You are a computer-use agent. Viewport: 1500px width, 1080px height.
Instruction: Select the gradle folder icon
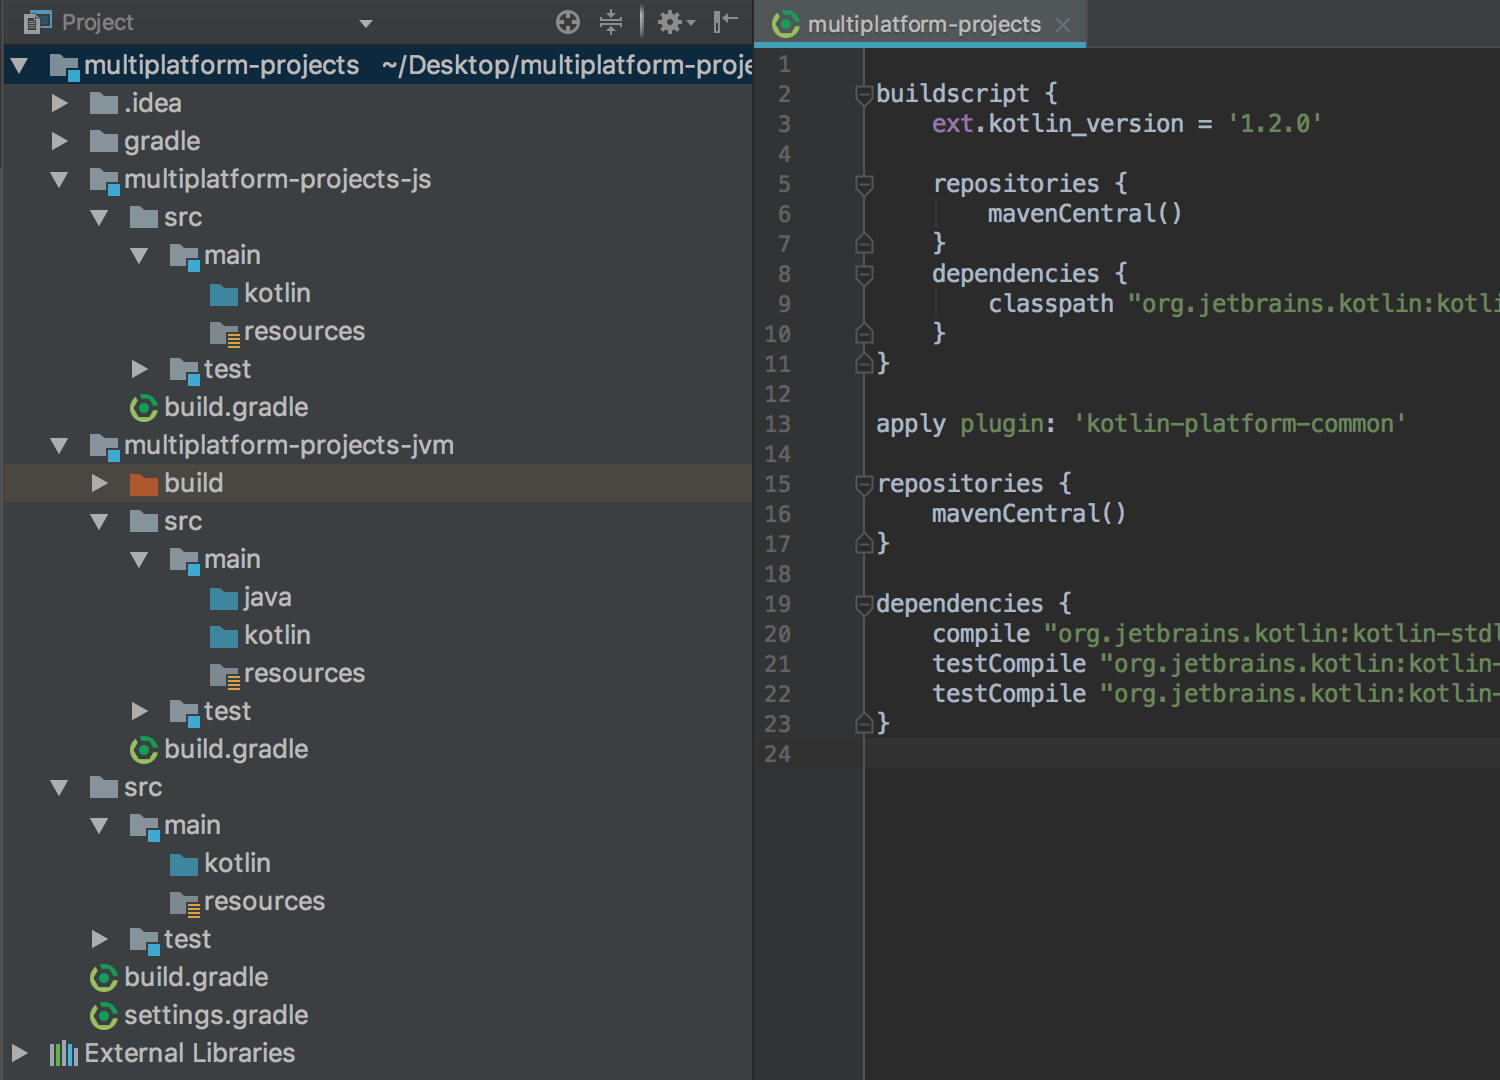point(104,141)
